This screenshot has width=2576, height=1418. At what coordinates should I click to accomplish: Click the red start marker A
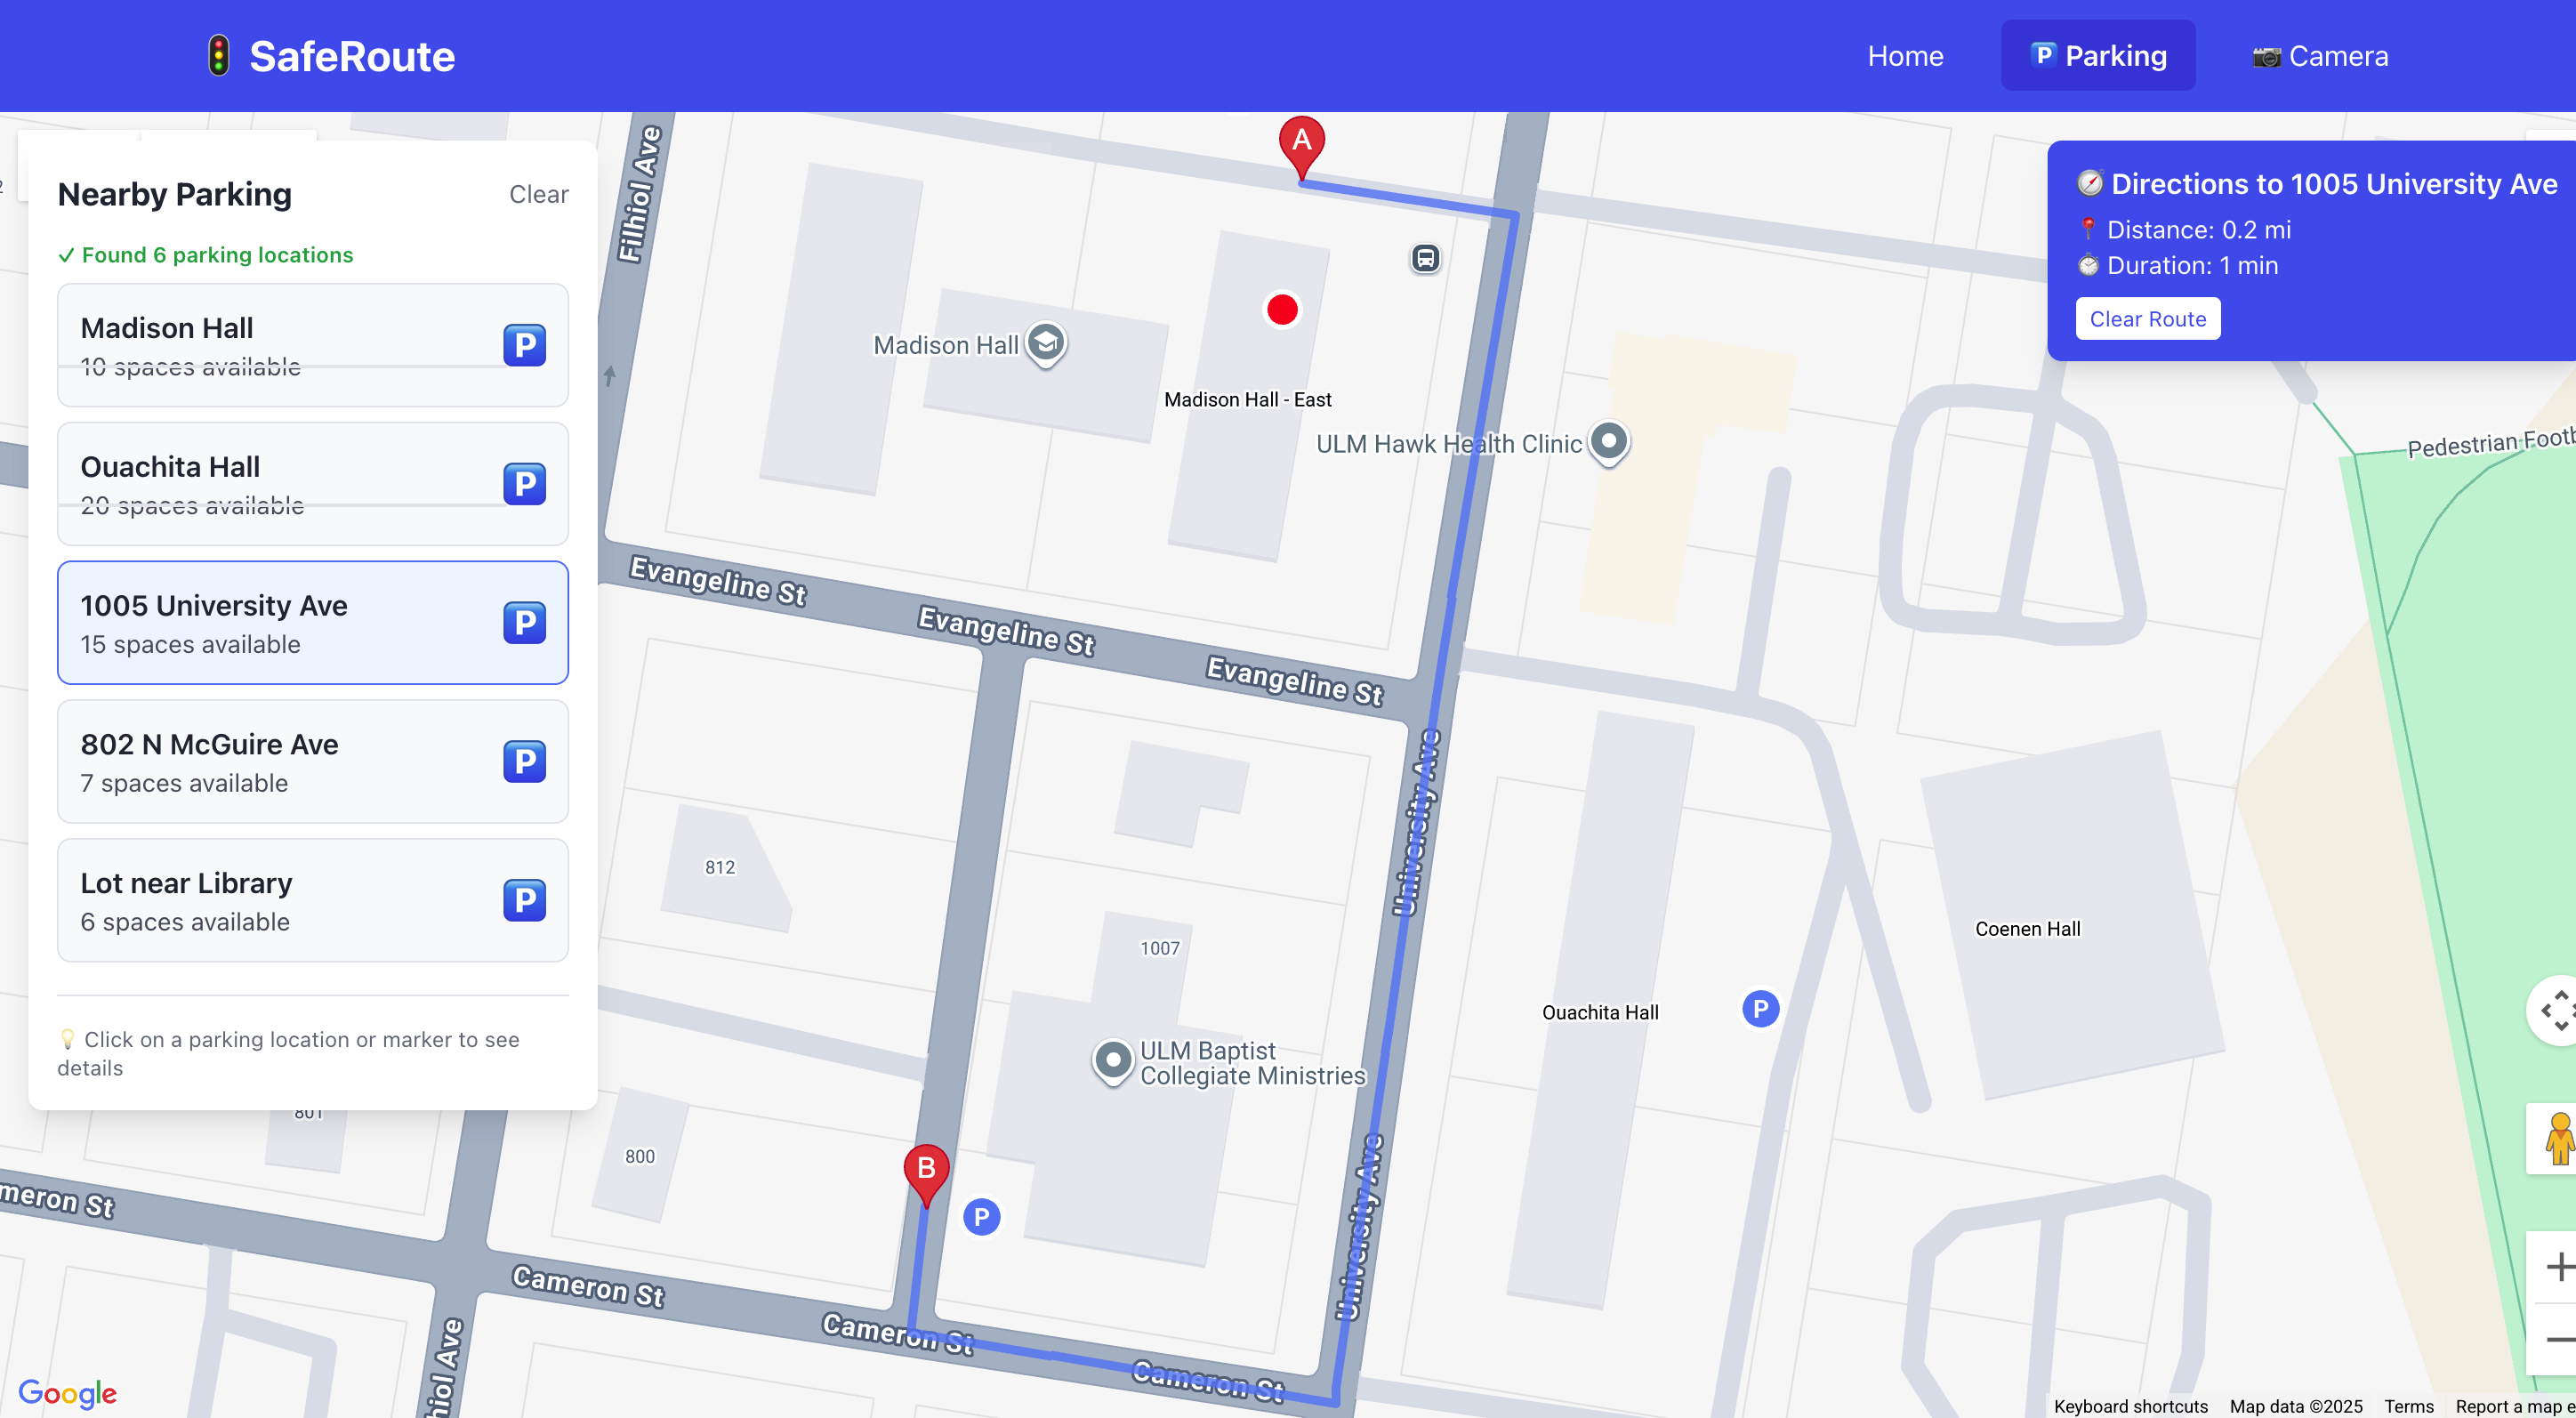pos(1301,143)
